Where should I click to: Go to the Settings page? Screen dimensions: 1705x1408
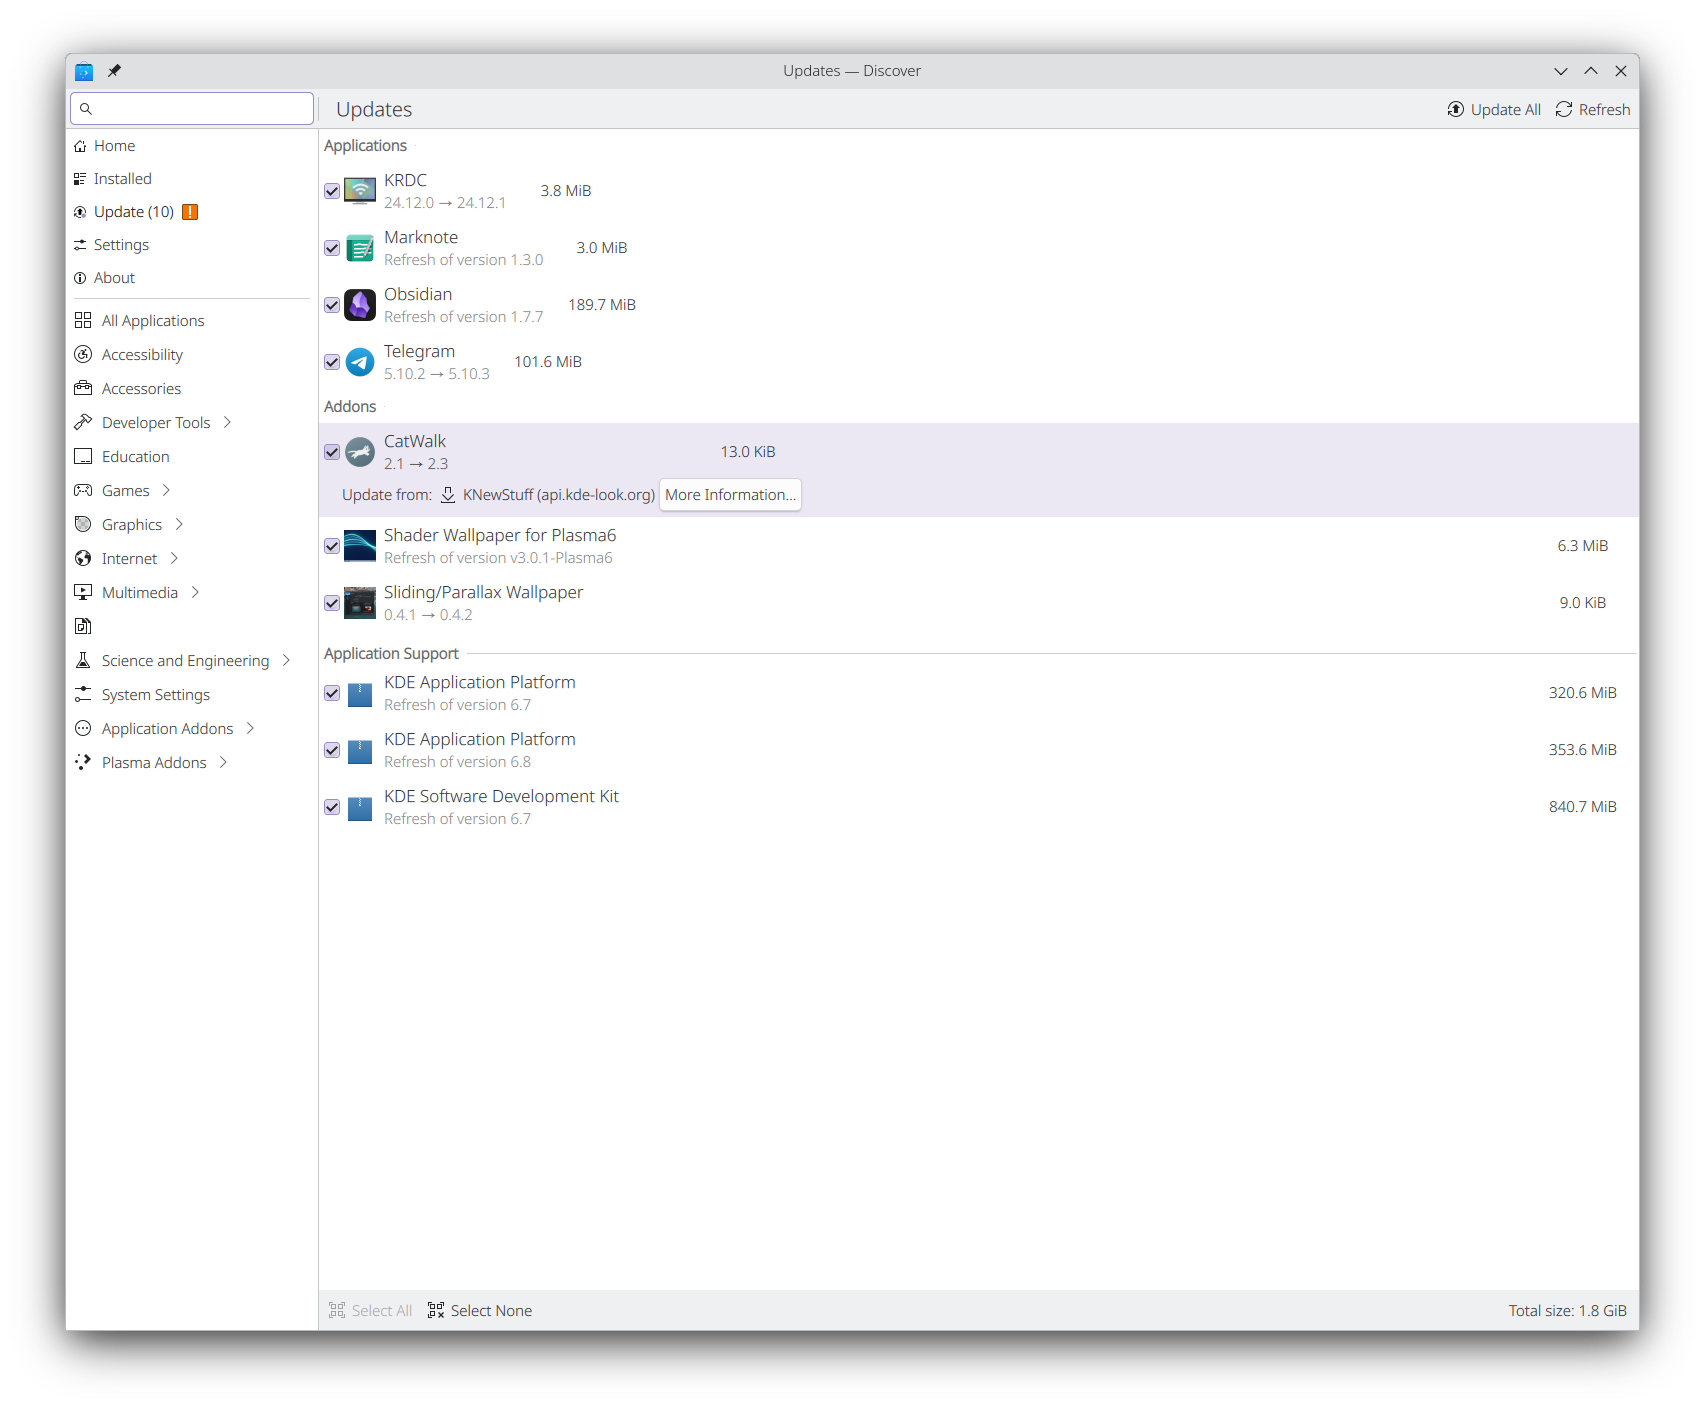[121, 245]
